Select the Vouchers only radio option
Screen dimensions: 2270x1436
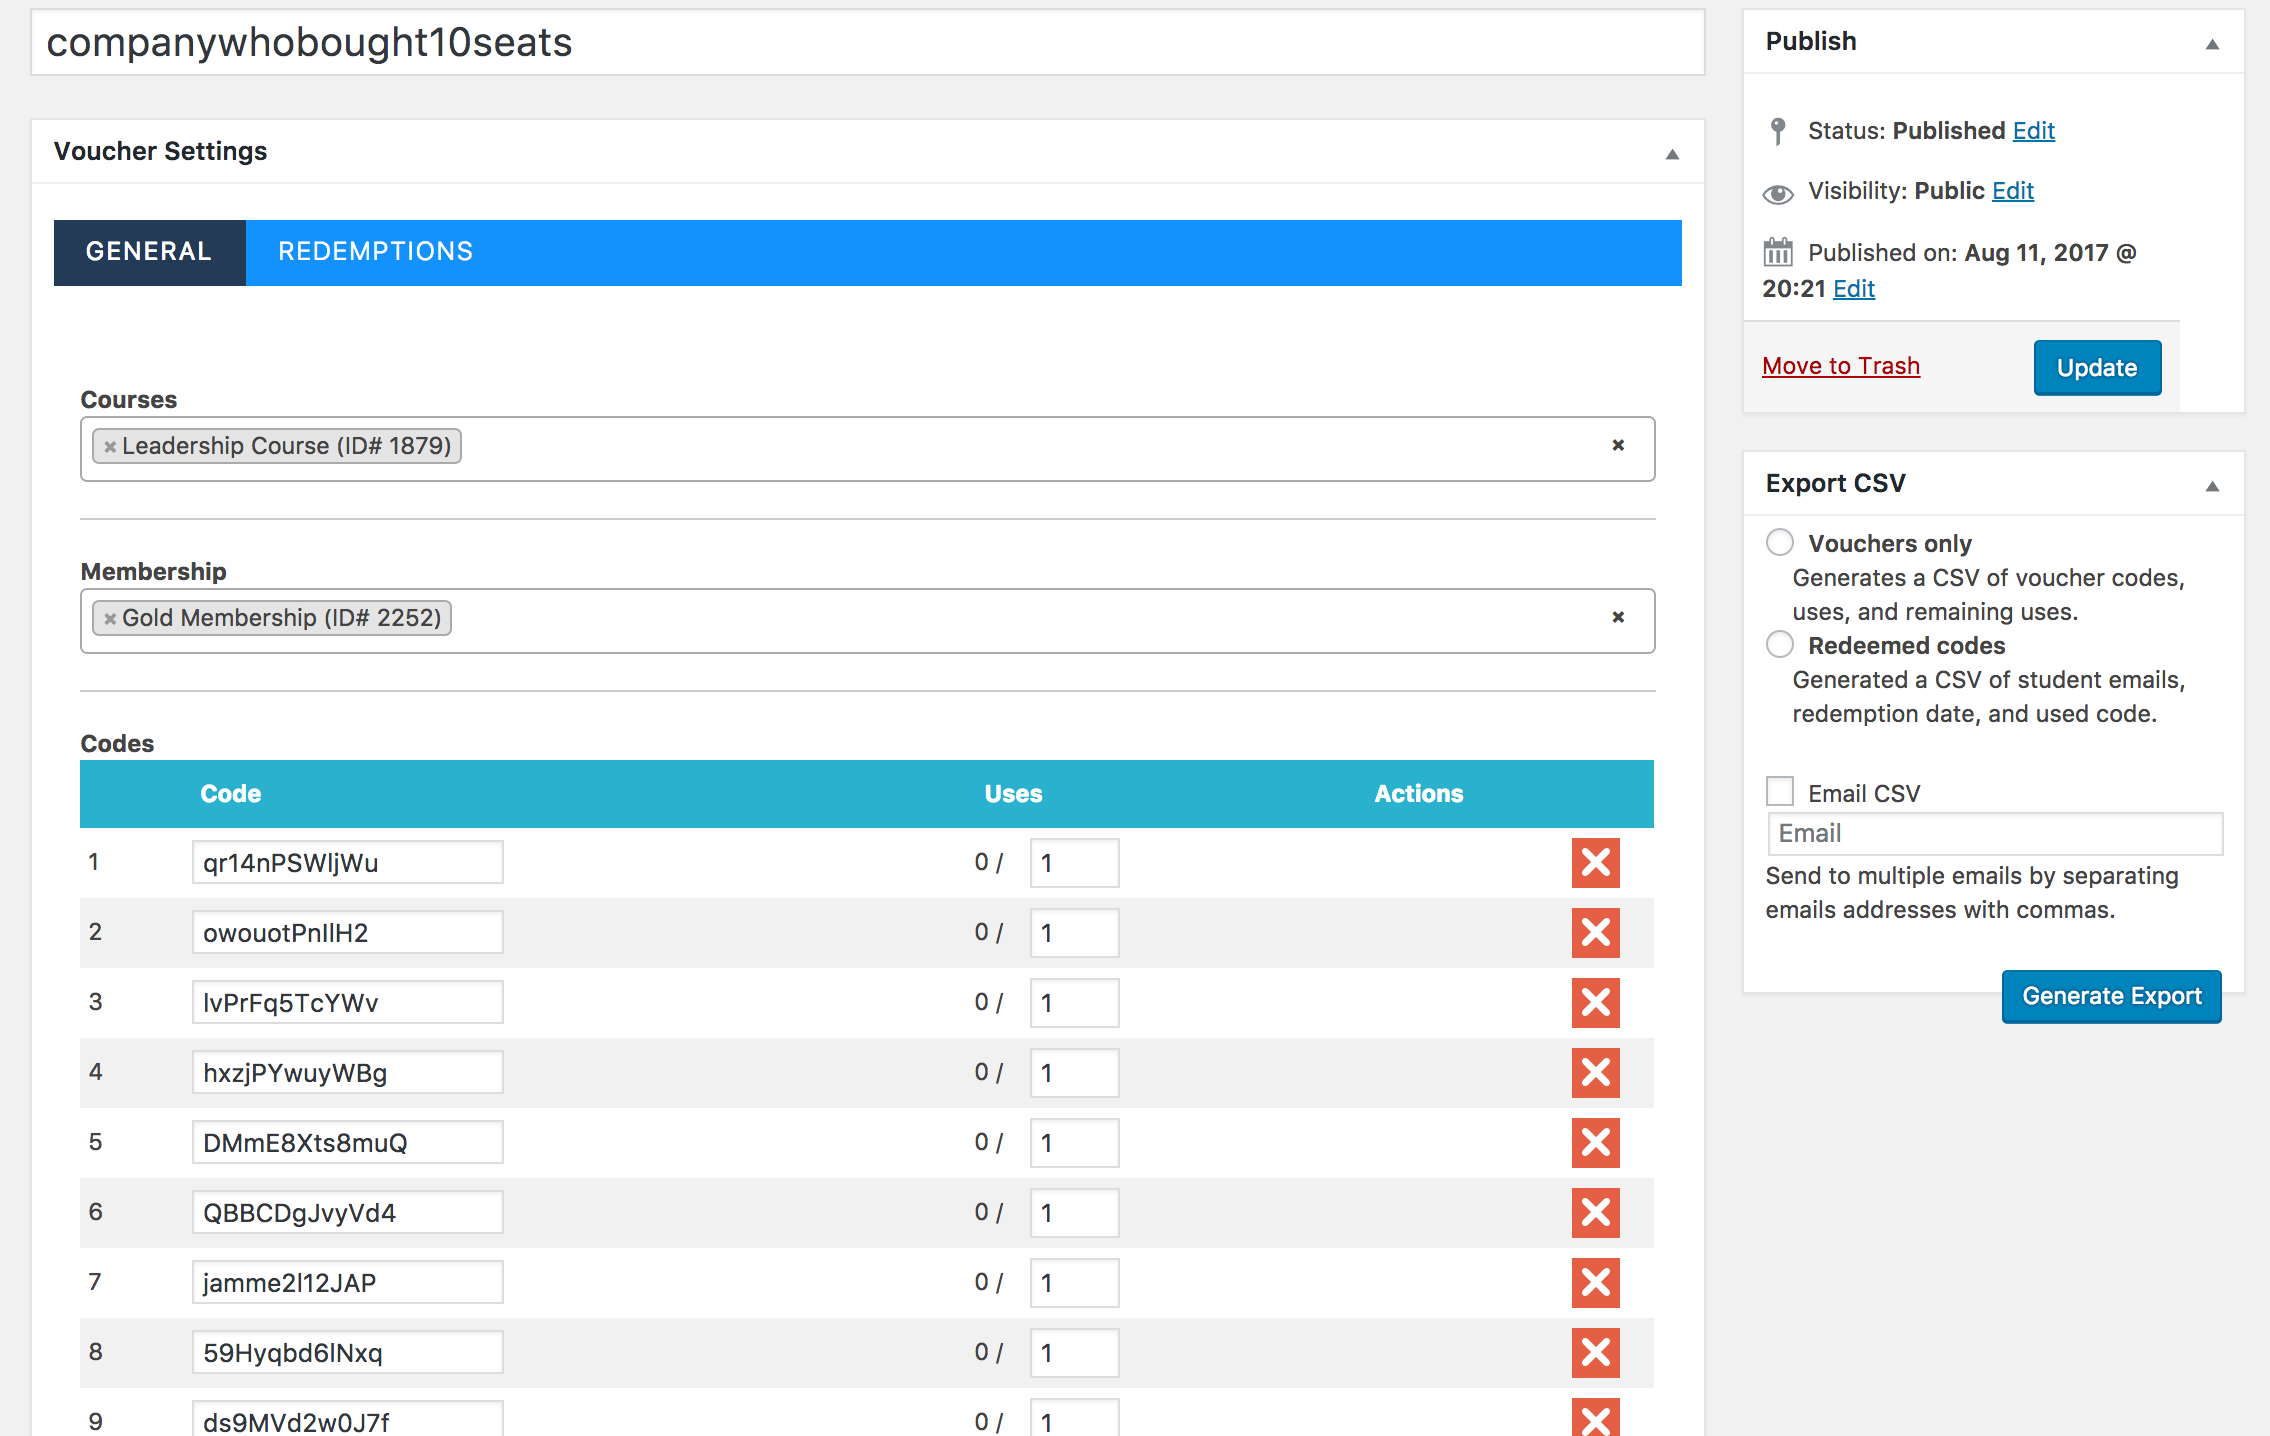pos(1779,542)
